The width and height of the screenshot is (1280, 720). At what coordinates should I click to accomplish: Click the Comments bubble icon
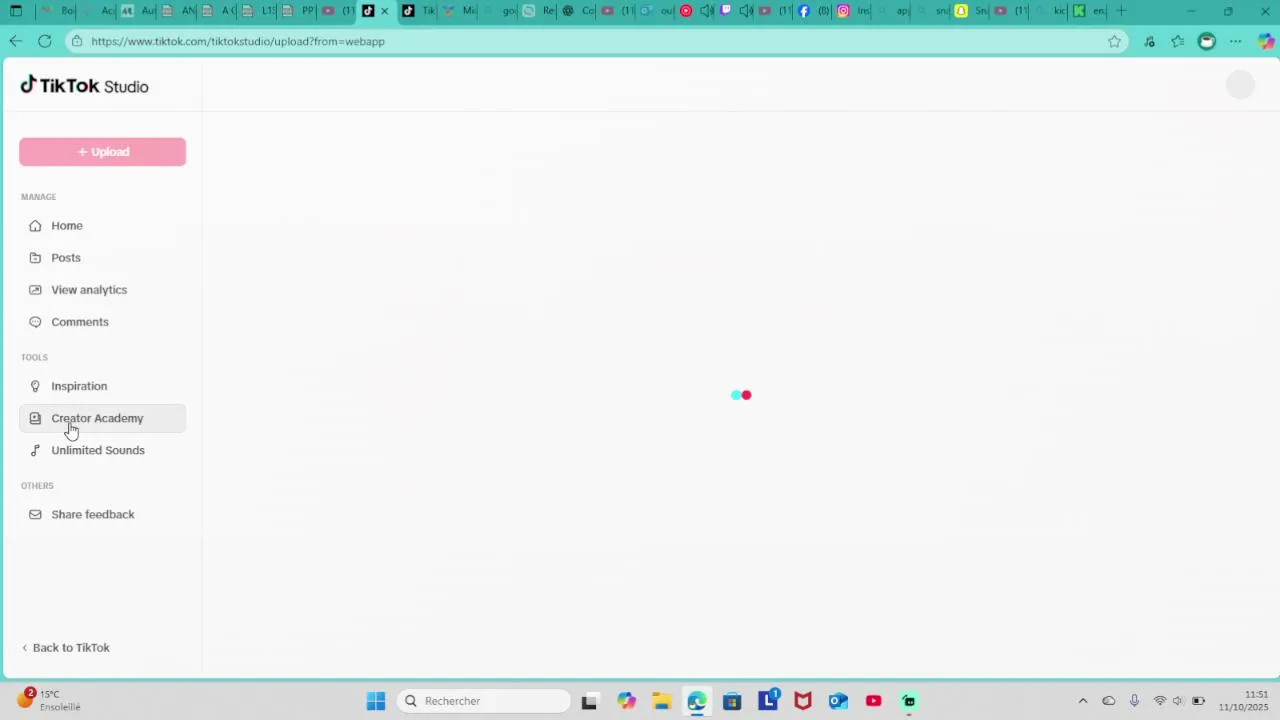click(x=35, y=322)
